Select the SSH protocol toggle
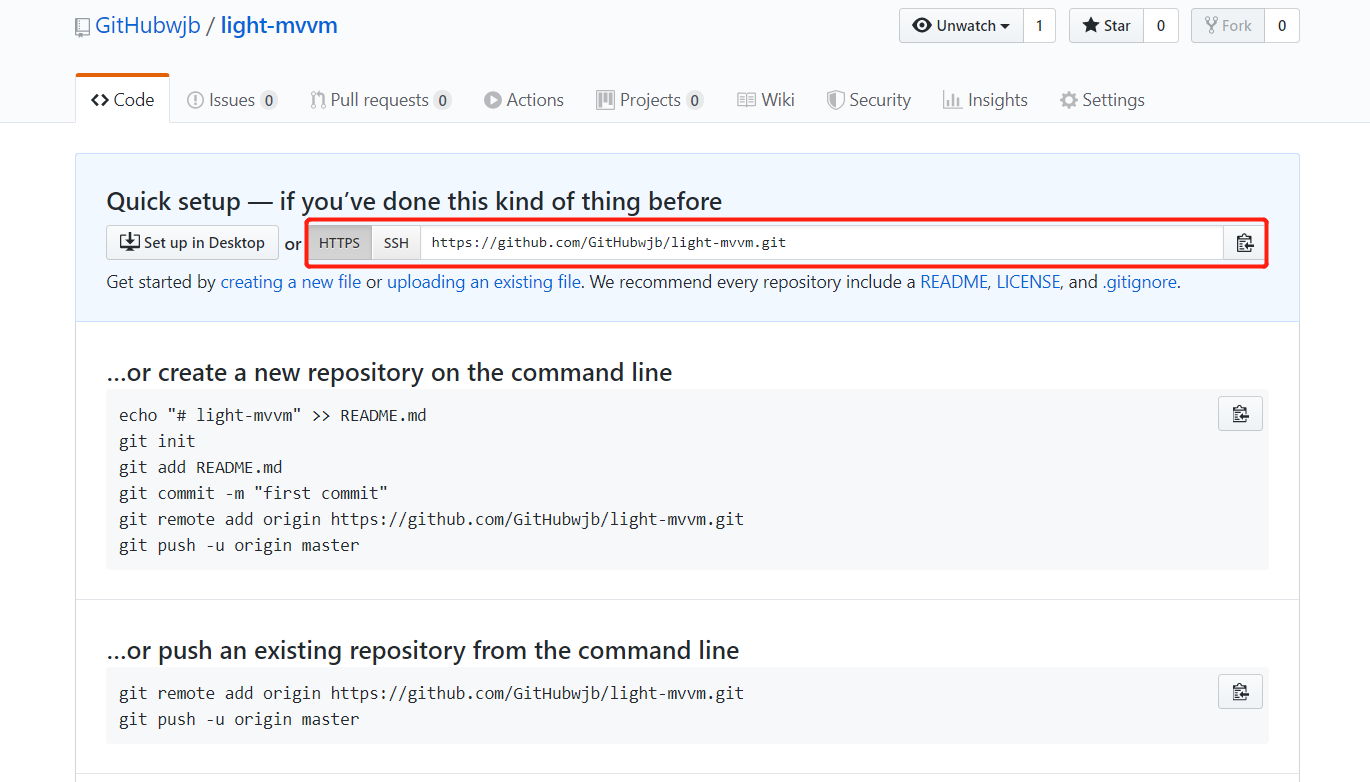1370x782 pixels. tap(396, 243)
